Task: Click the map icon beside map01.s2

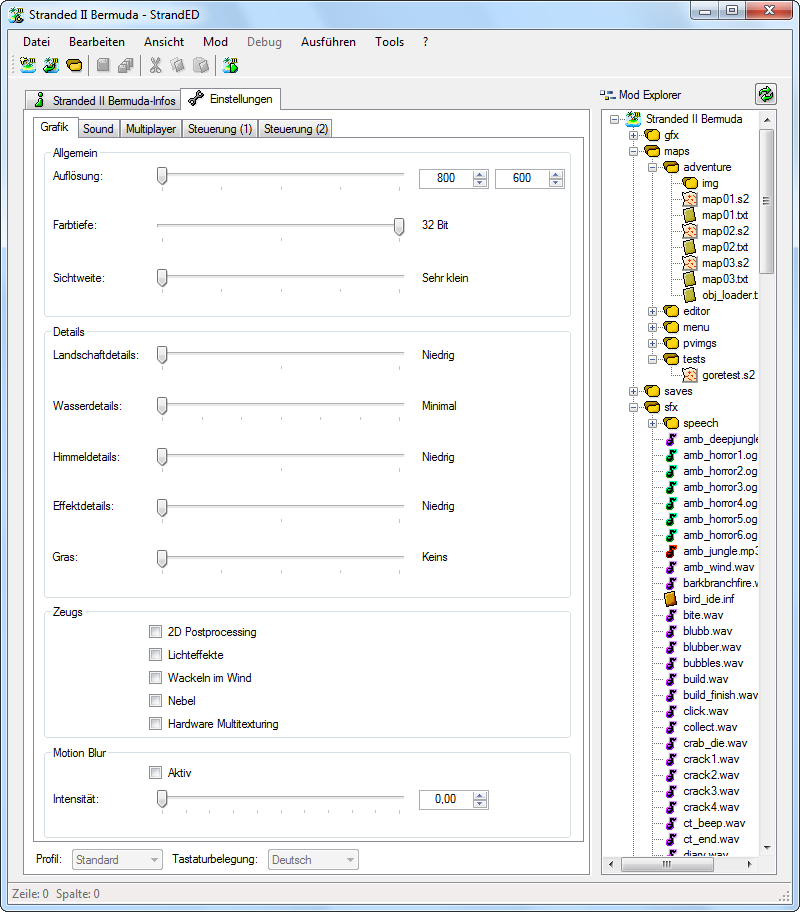Action: 689,199
